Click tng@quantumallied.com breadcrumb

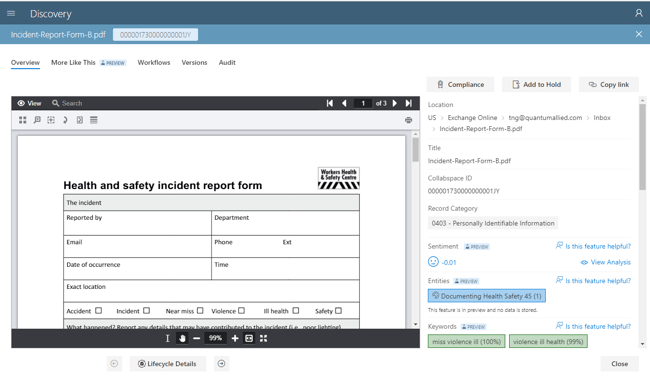pos(545,118)
